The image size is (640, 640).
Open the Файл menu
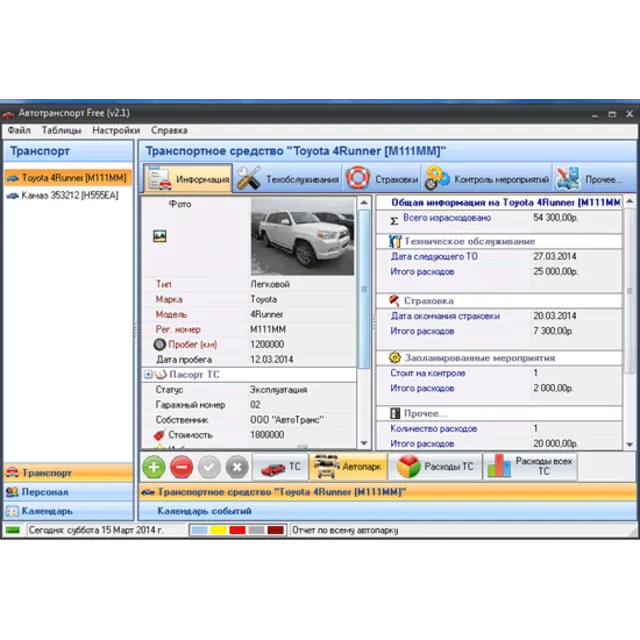click(x=19, y=130)
